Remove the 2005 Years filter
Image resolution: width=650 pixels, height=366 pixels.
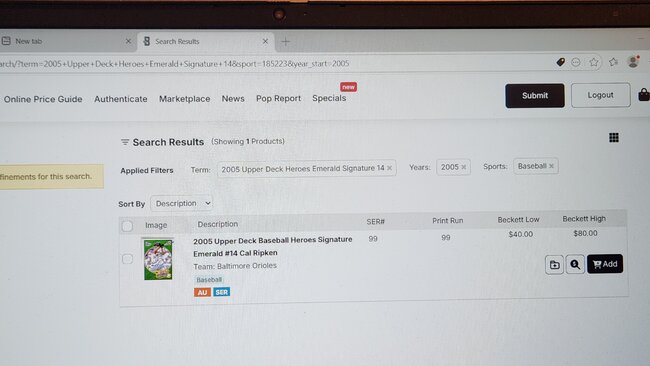tap(464, 167)
